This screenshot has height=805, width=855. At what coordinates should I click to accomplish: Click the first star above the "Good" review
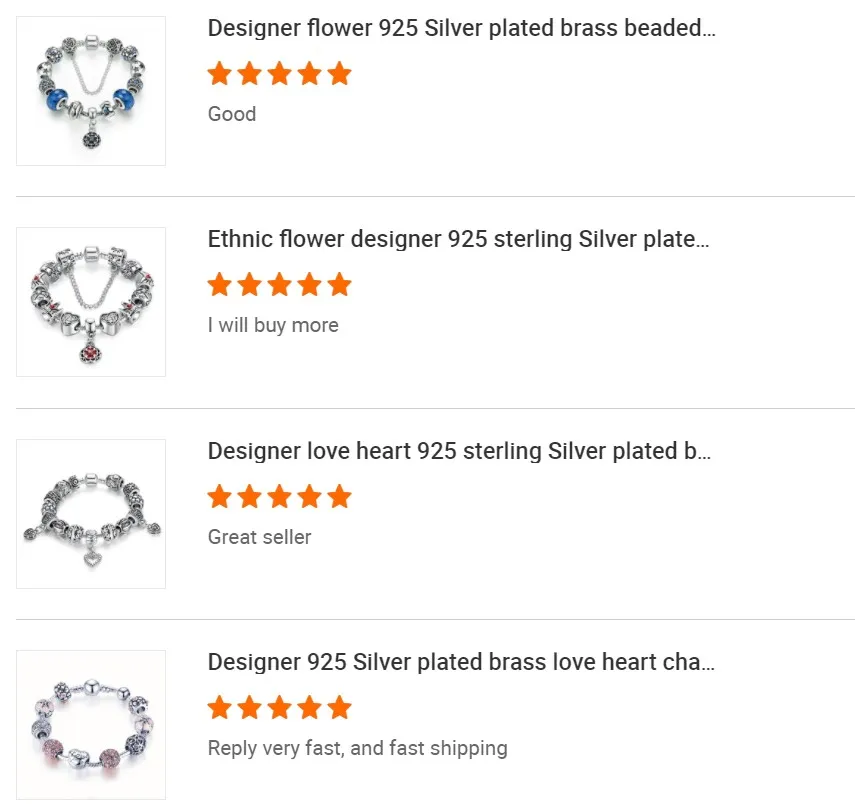220,74
